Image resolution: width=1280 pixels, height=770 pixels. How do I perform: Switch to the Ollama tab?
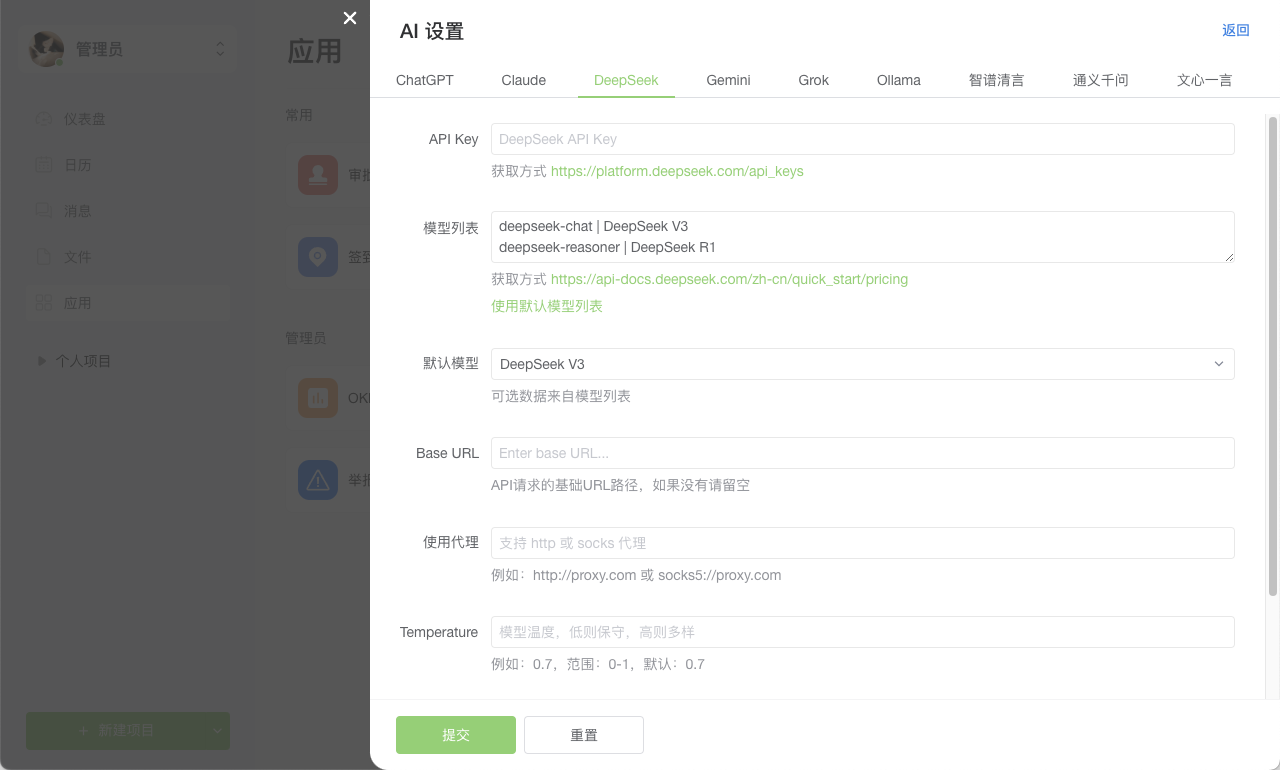(899, 80)
